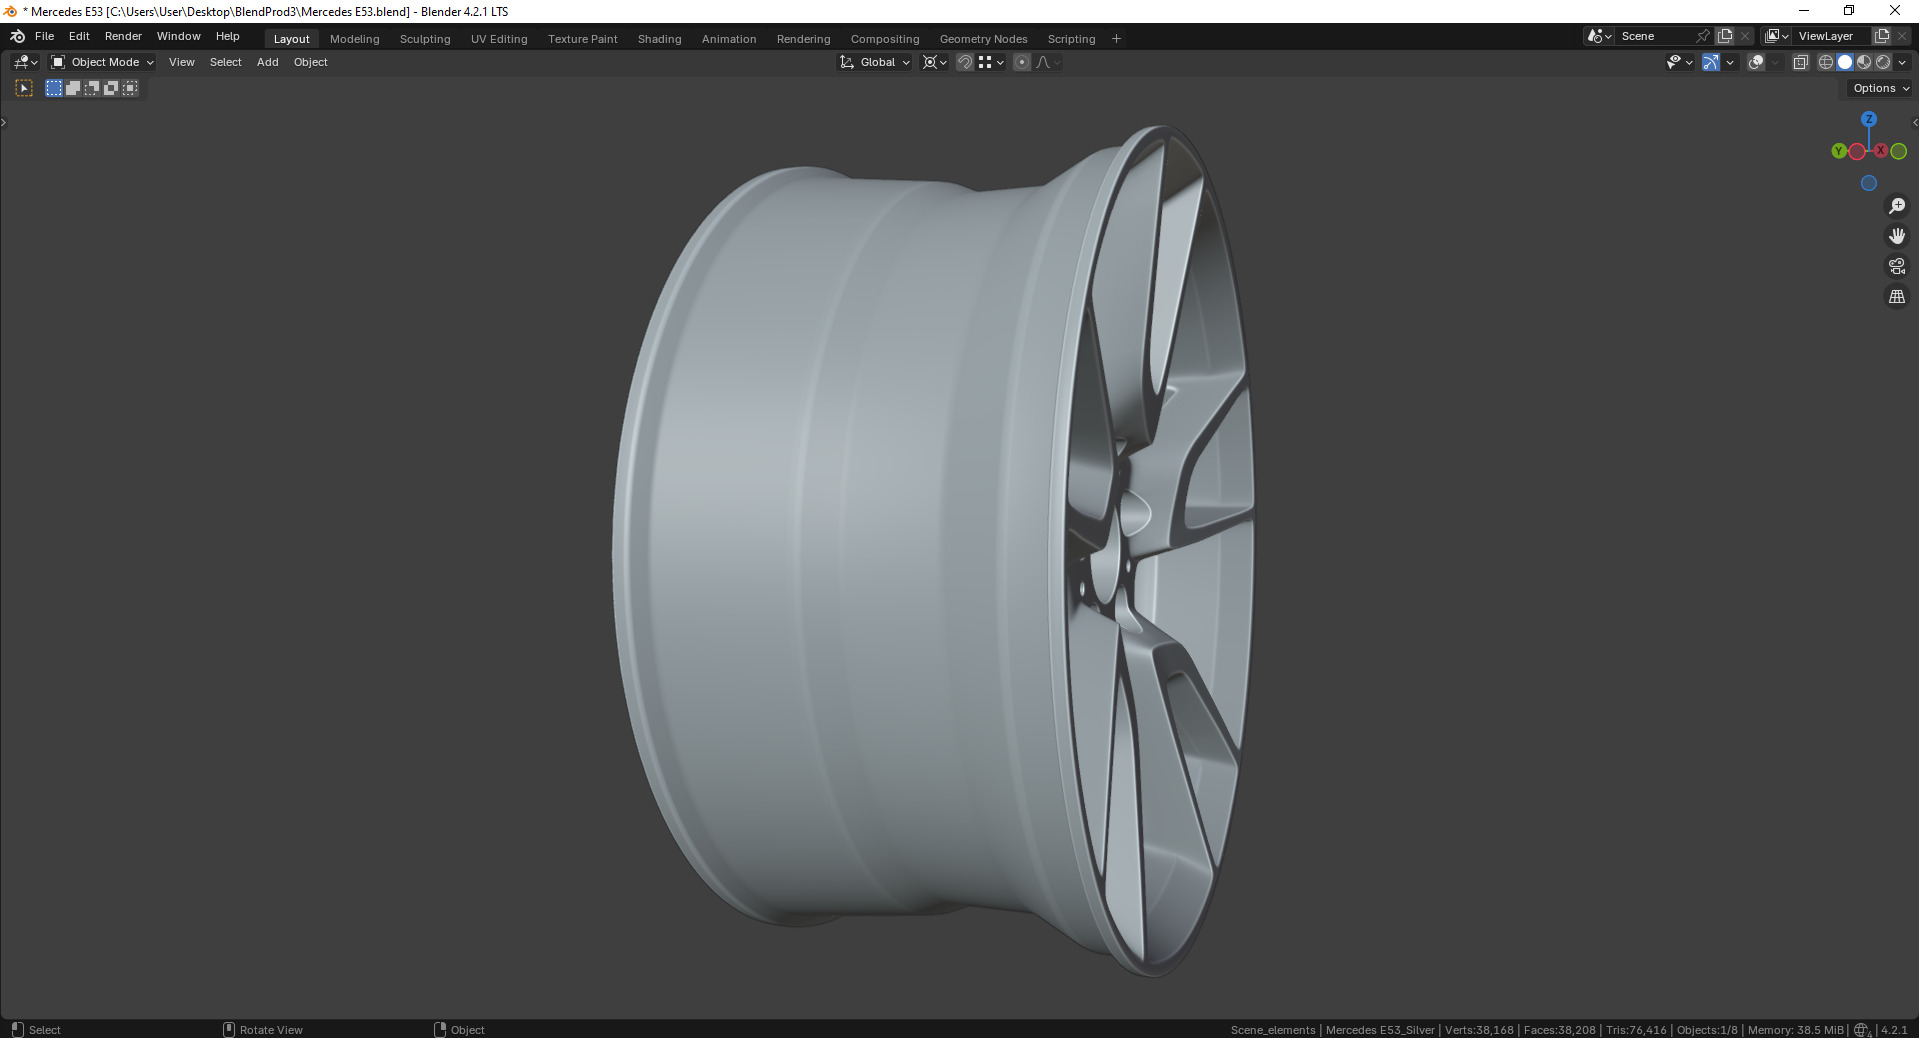Viewport: 1919px width, 1038px height.
Task: Open the viewport shading options dropdown
Action: [x=1902, y=62]
